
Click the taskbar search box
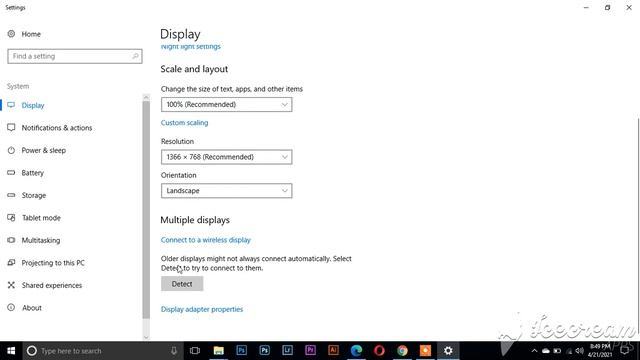pyautogui.click(x=102, y=351)
